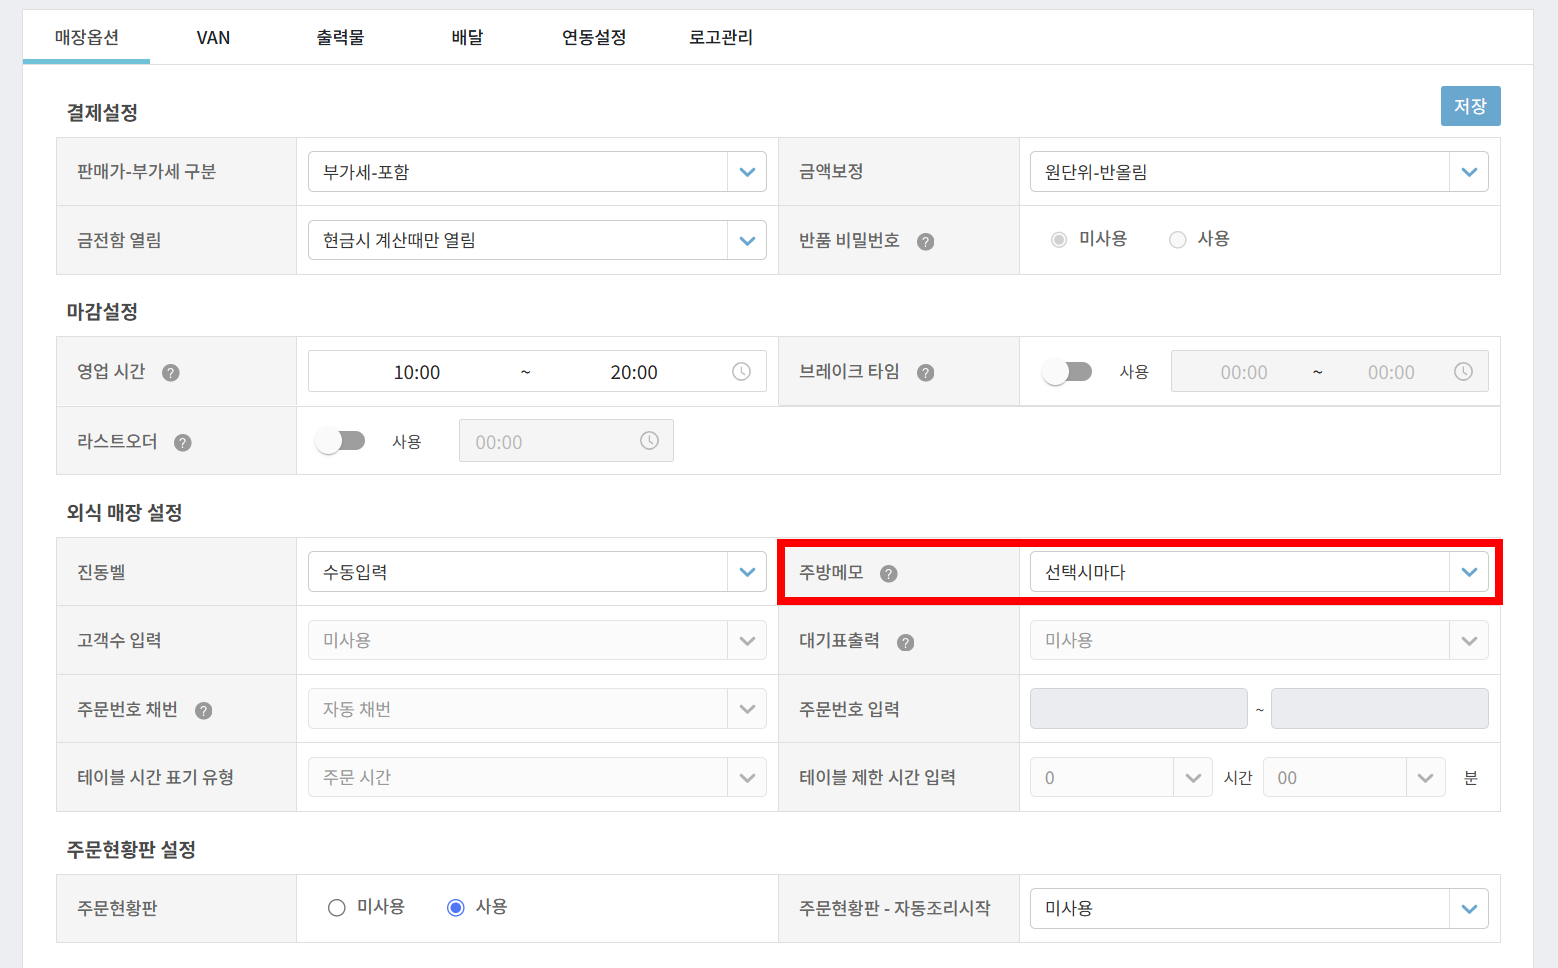Click 테이블 제한 시간 입력 label
The height and width of the screenshot is (968, 1558).
pyautogui.click(x=877, y=777)
